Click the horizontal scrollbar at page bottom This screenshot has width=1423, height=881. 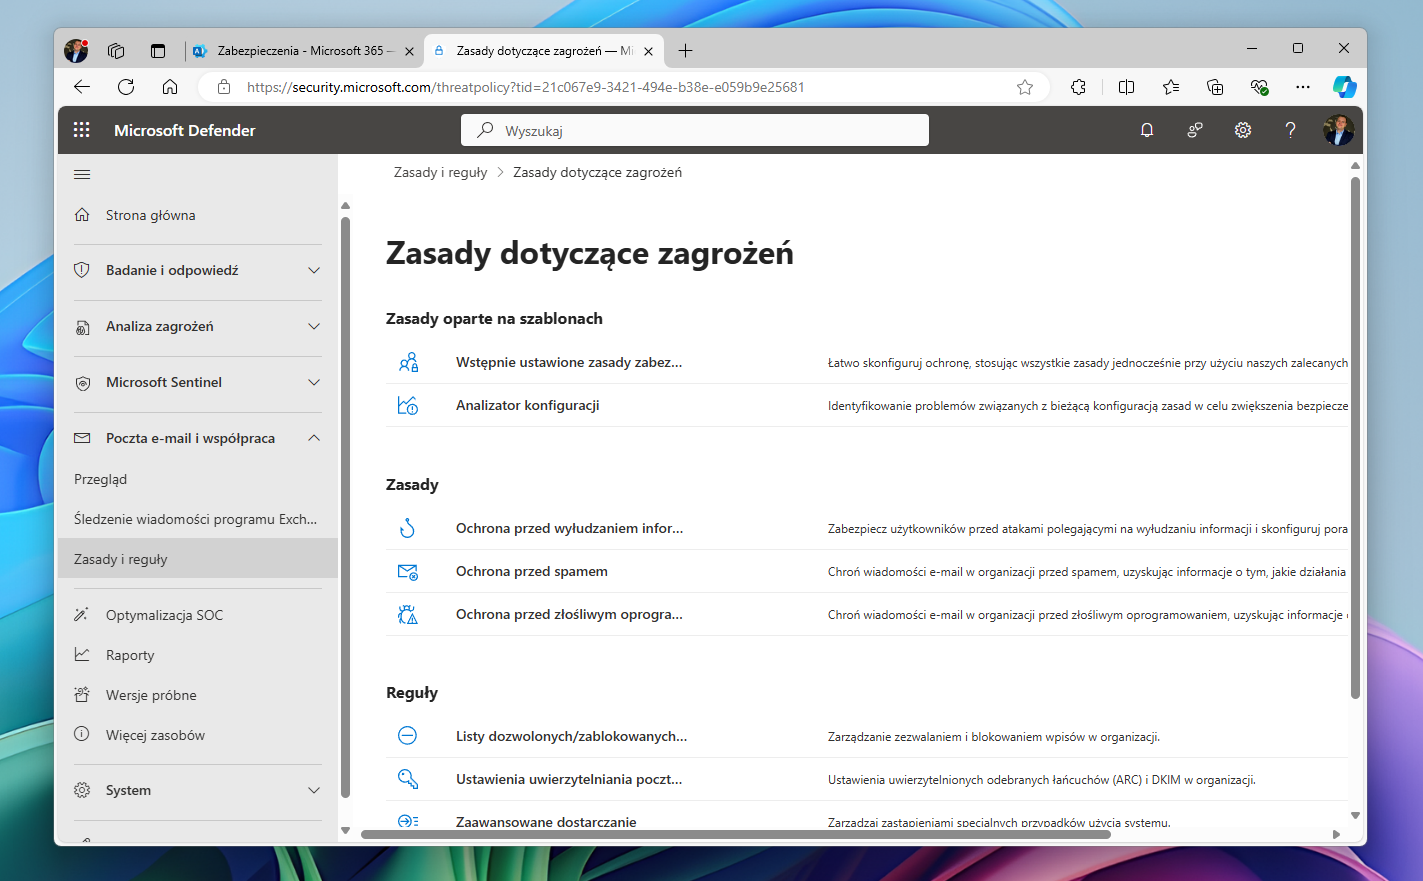pos(736,834)
